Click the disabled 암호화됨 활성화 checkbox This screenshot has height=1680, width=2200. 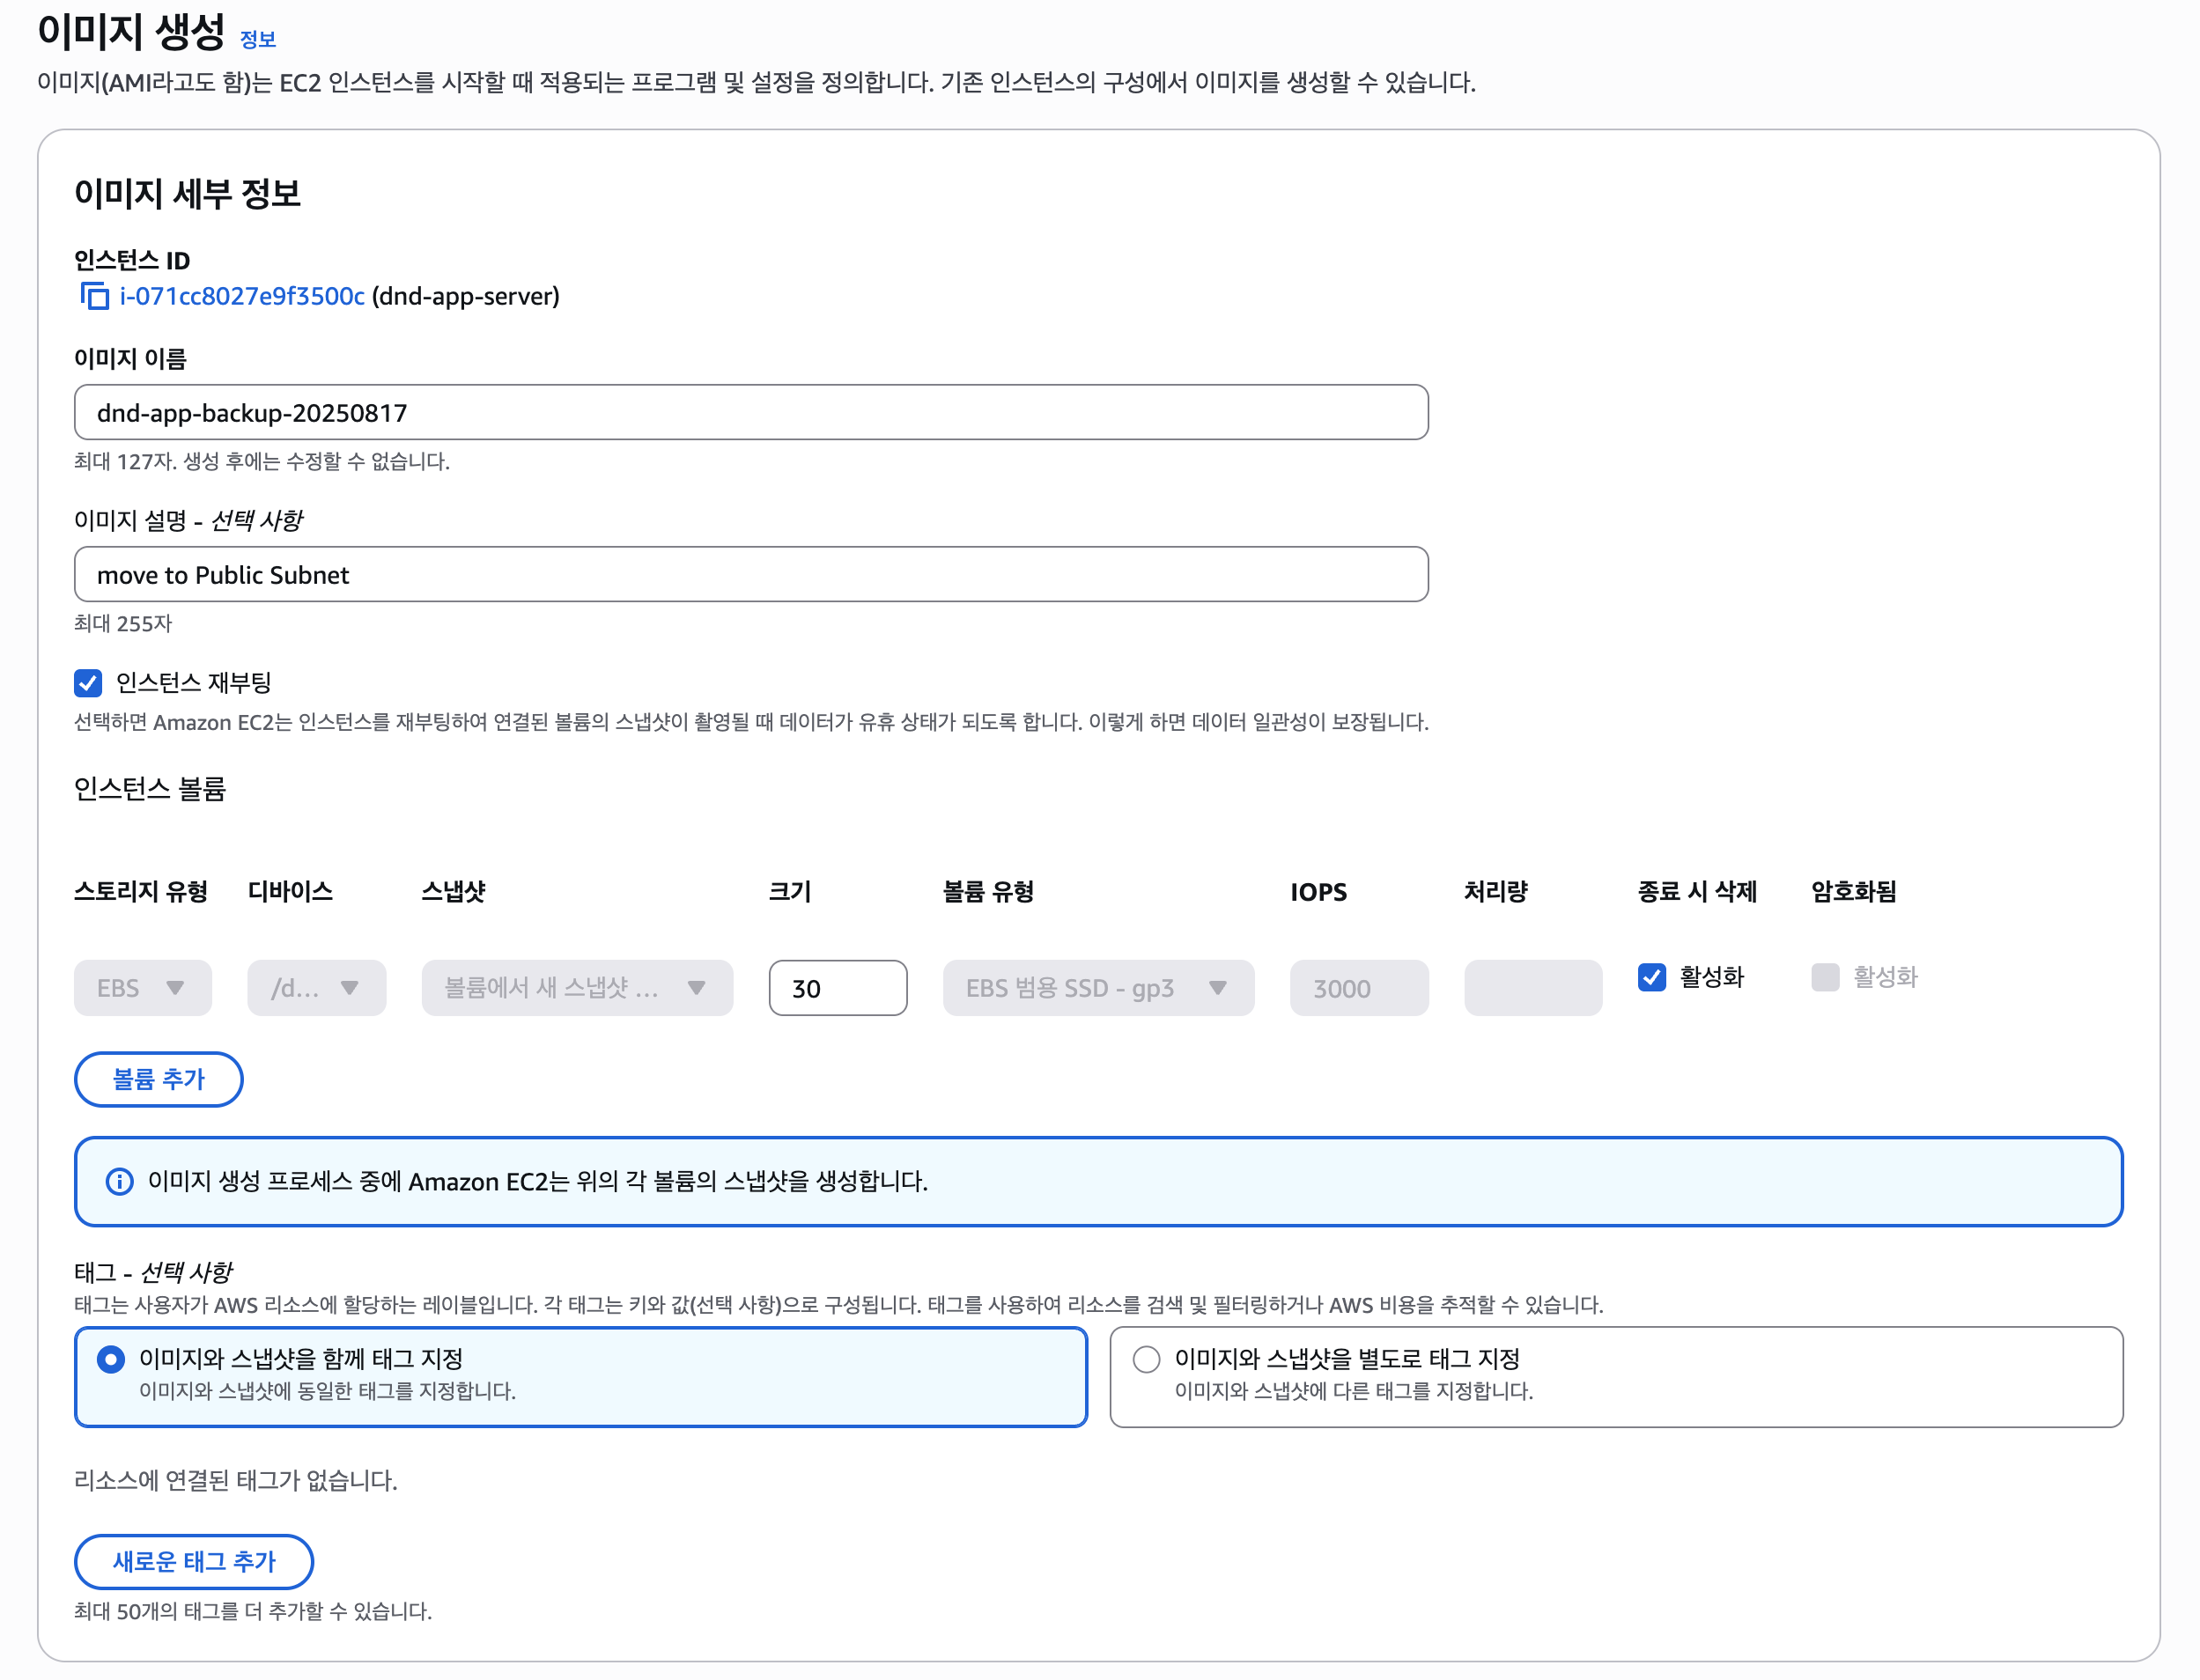[1825, 977]
